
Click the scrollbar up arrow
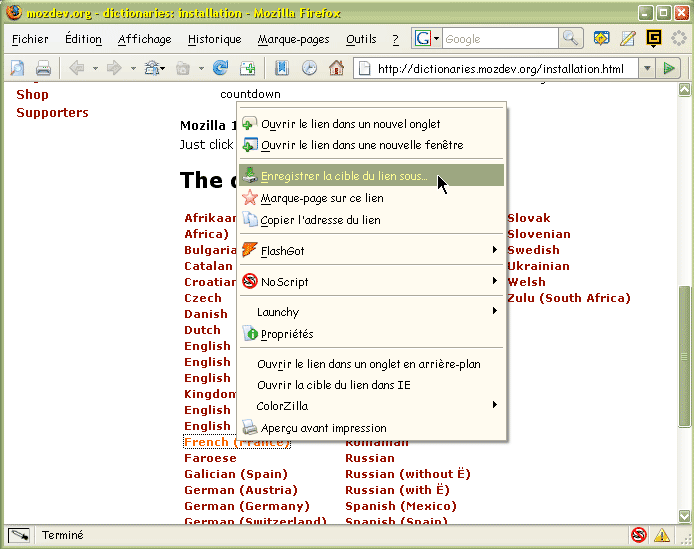[x=684, y=90]
